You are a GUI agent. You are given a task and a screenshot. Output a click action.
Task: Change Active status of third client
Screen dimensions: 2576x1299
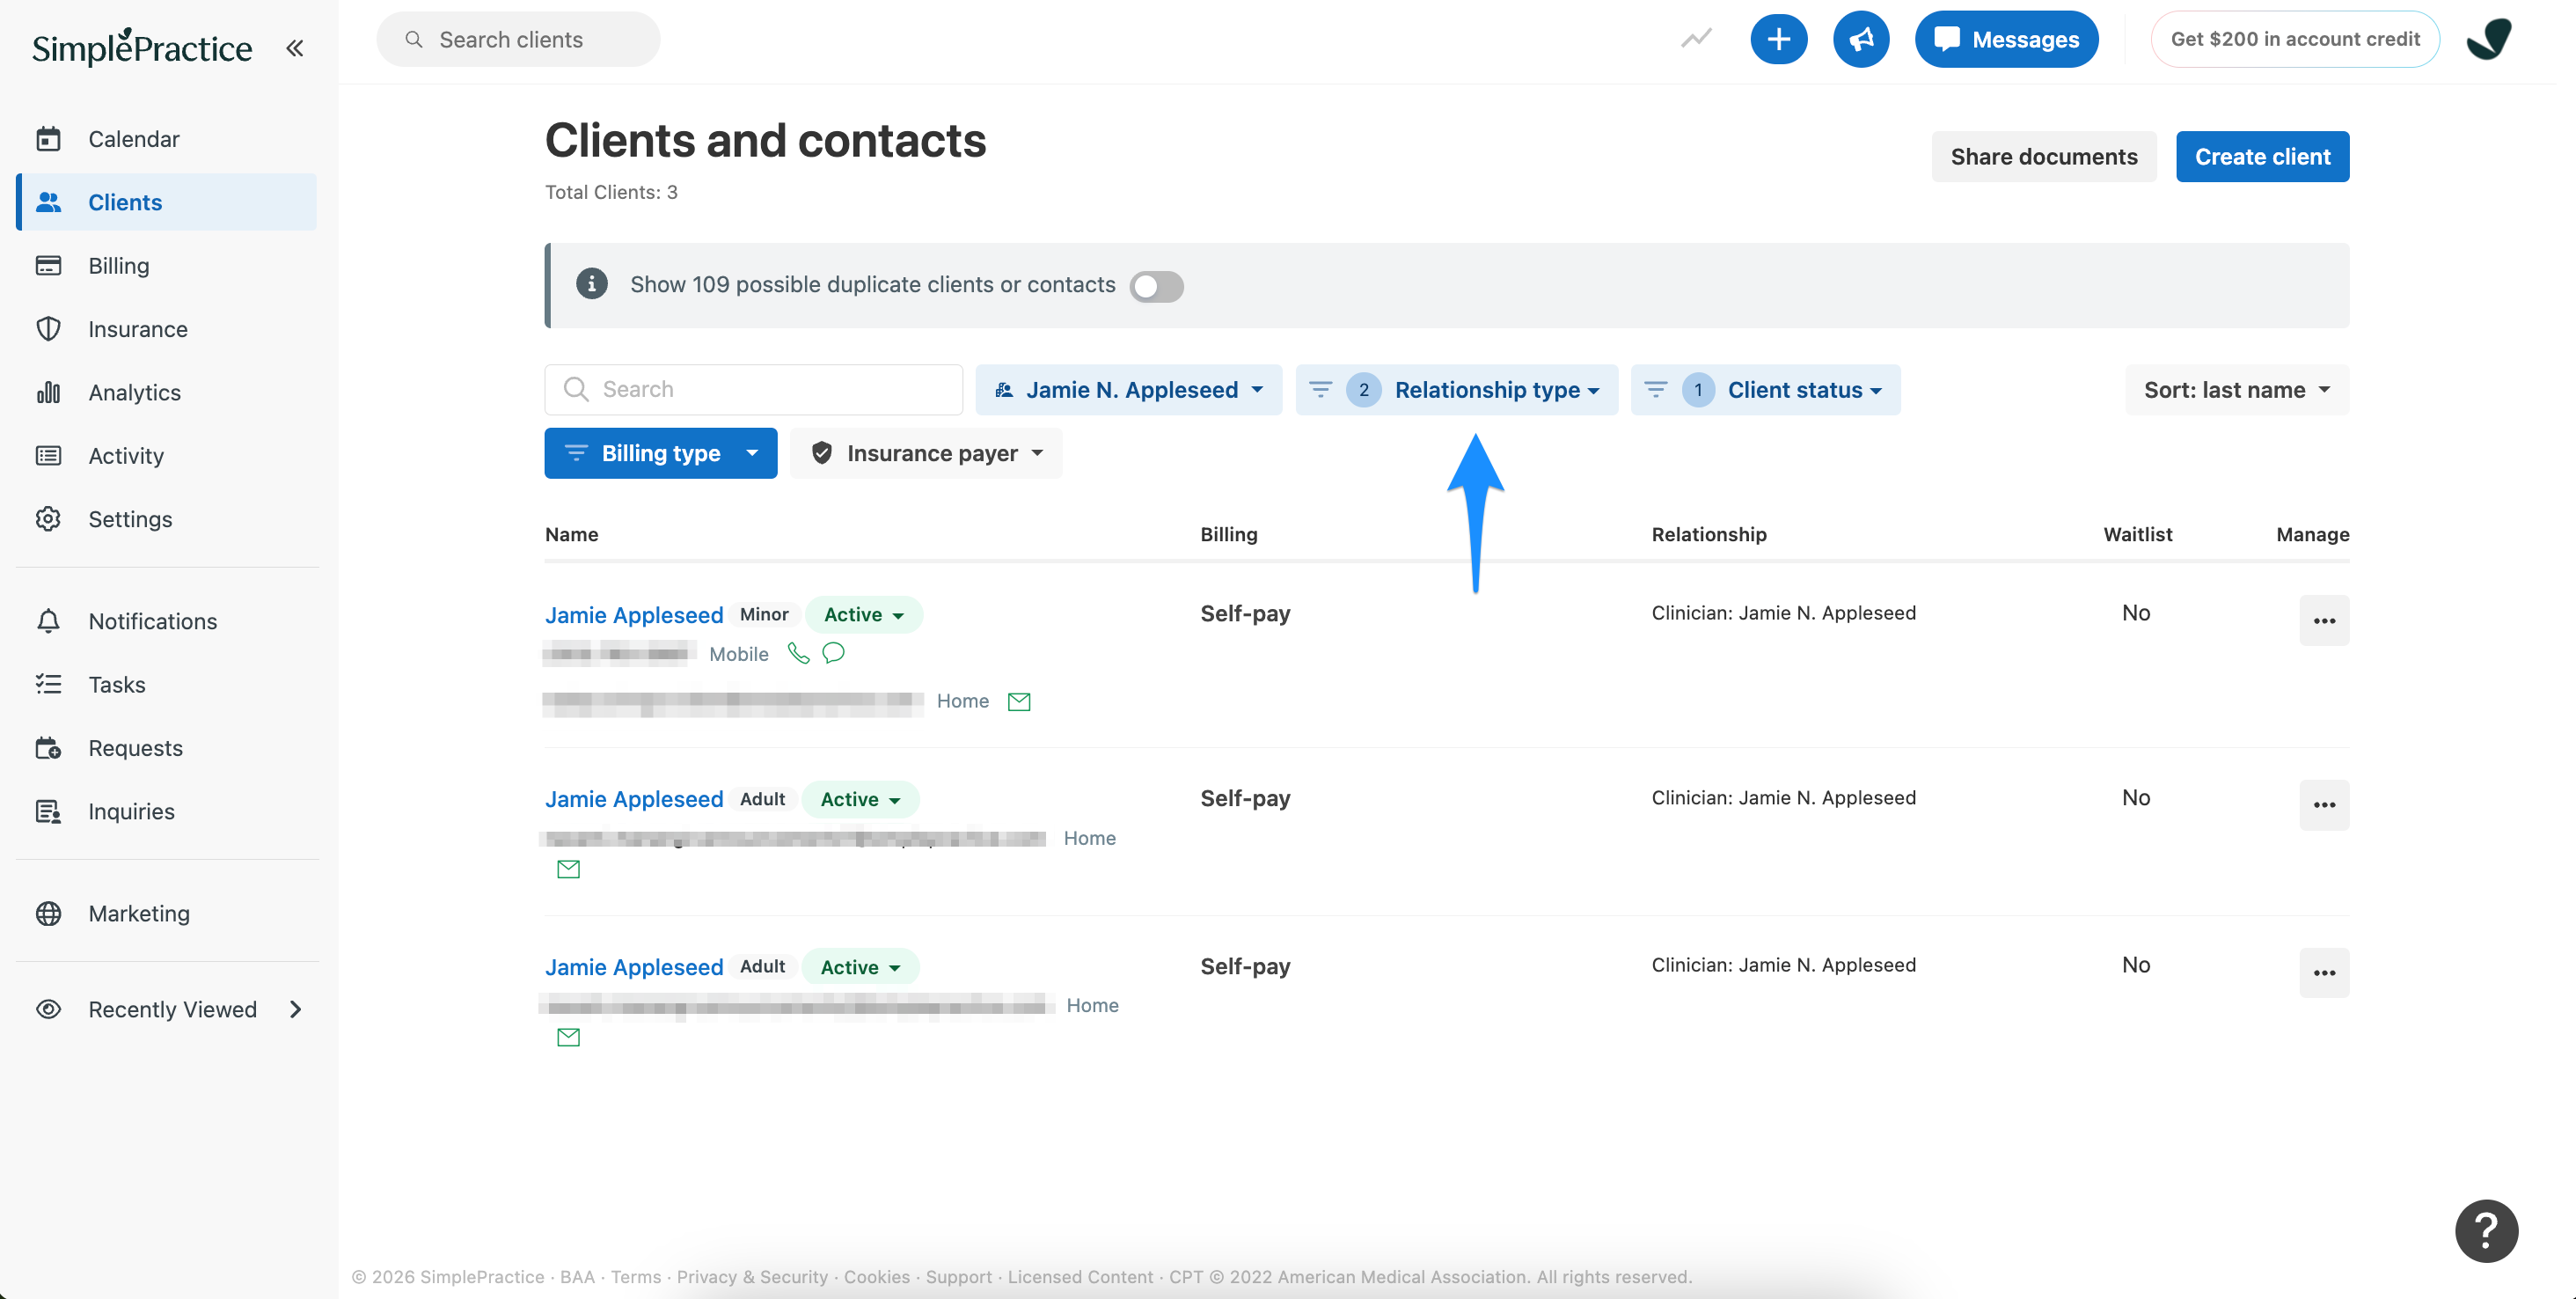click(860, 967)
